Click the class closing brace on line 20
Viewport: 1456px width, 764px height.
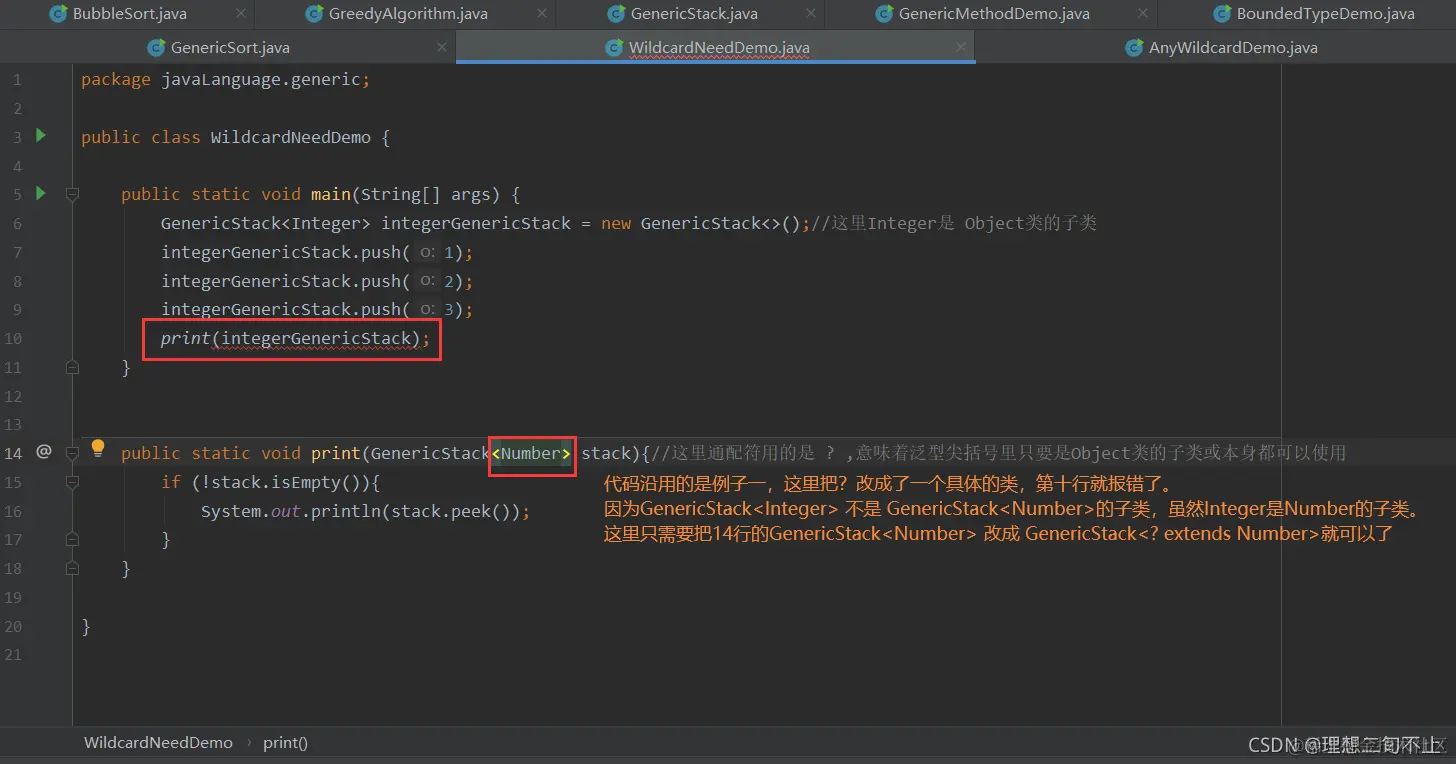point(86,626)
